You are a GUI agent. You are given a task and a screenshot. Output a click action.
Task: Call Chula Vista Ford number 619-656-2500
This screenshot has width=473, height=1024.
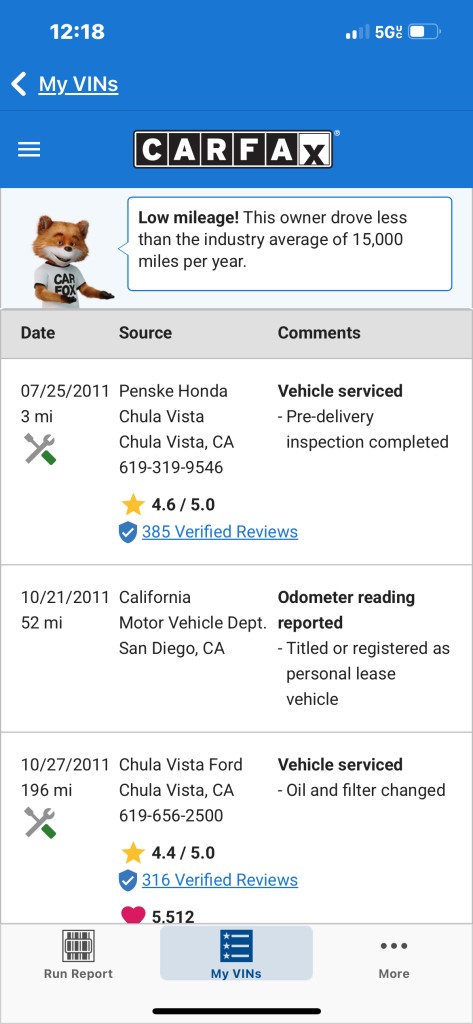(171, 816)
